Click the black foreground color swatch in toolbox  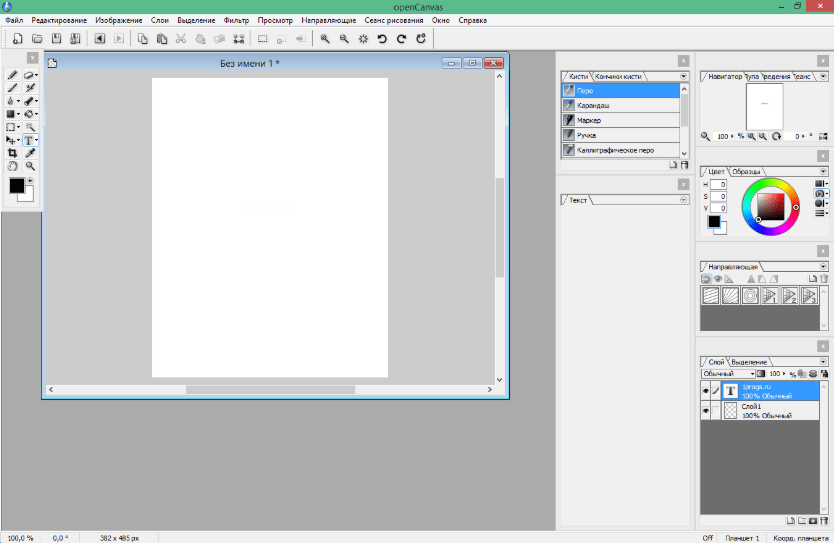tap(17, 186)
